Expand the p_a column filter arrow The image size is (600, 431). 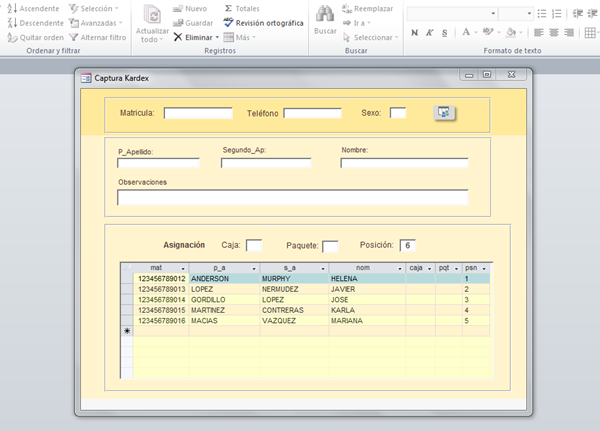[x=253, y=269]
